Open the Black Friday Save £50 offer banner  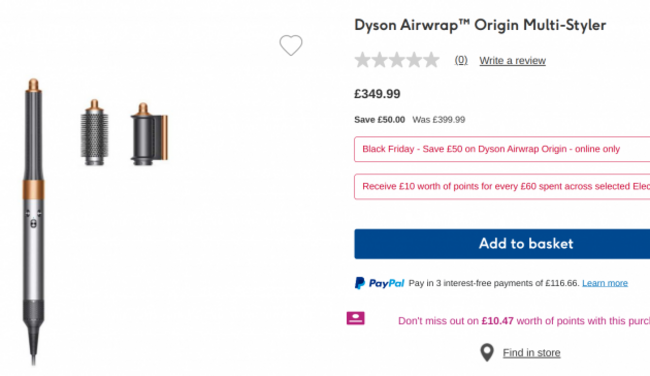[502, 149]
